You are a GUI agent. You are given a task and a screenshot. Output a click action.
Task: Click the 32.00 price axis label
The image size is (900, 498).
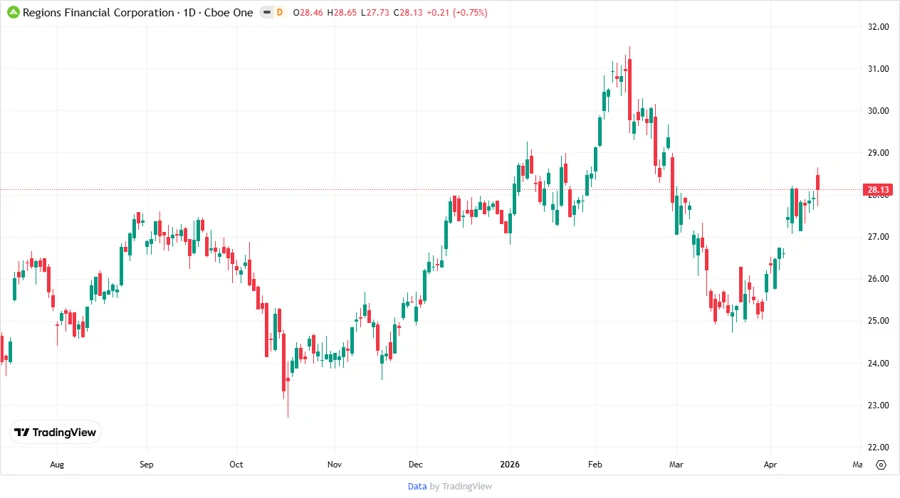[878, 26]
